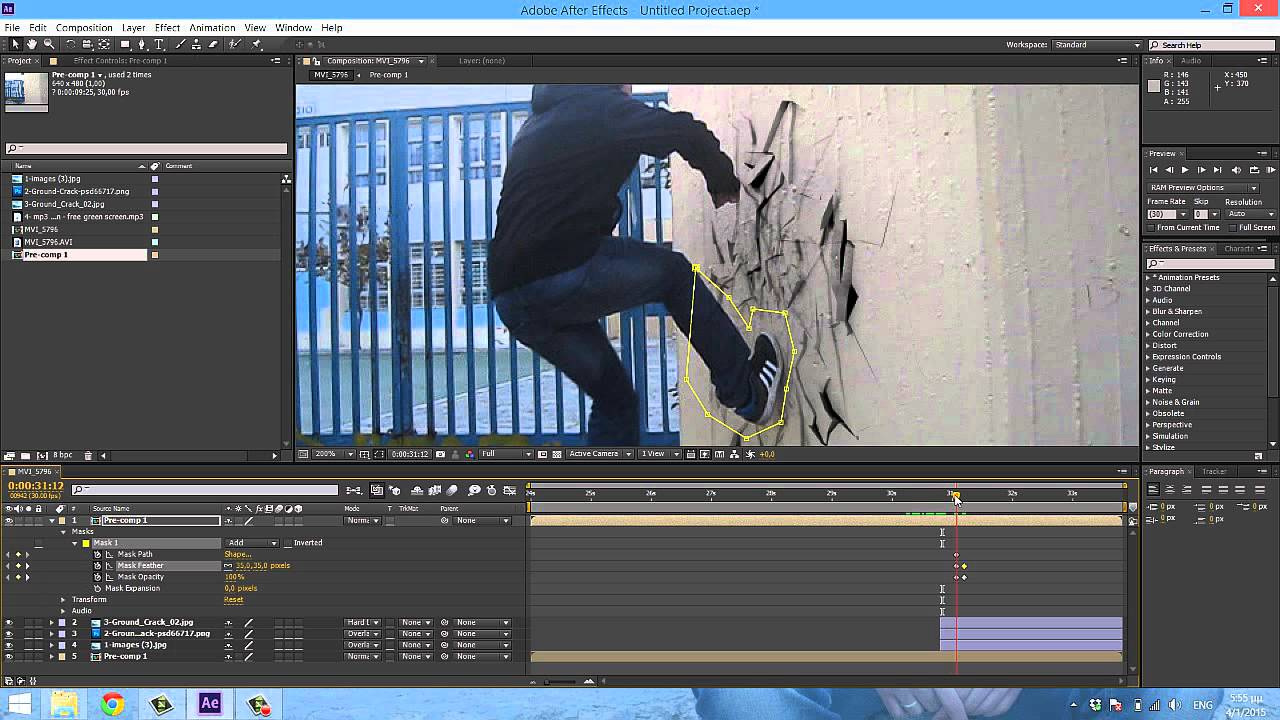
Task: Select the Roto Brush tool
Action: 235,44
